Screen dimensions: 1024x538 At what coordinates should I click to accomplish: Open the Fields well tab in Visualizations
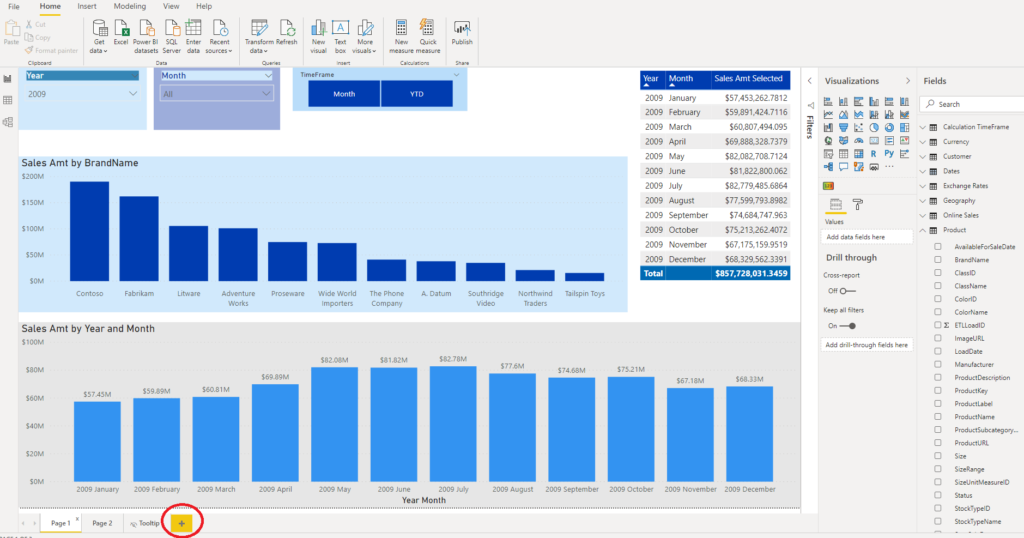[836, 204]
